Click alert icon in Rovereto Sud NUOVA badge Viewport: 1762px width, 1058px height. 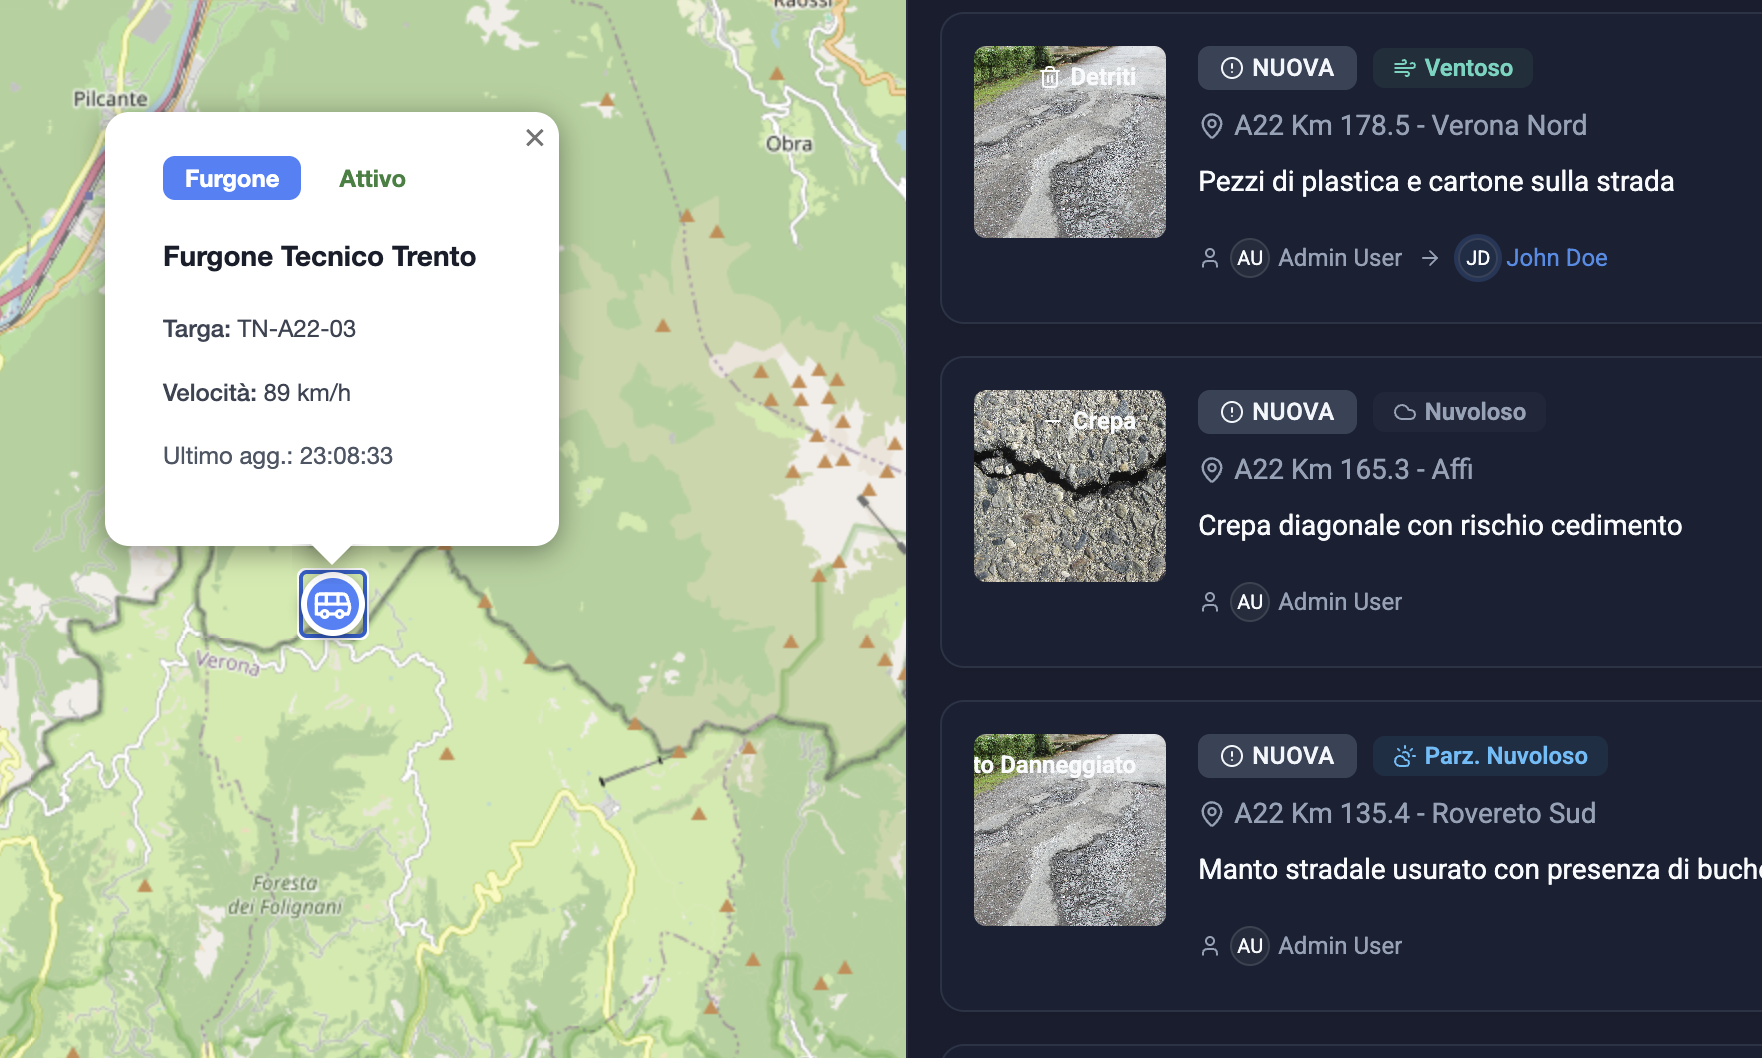(x=1232, y=756)
